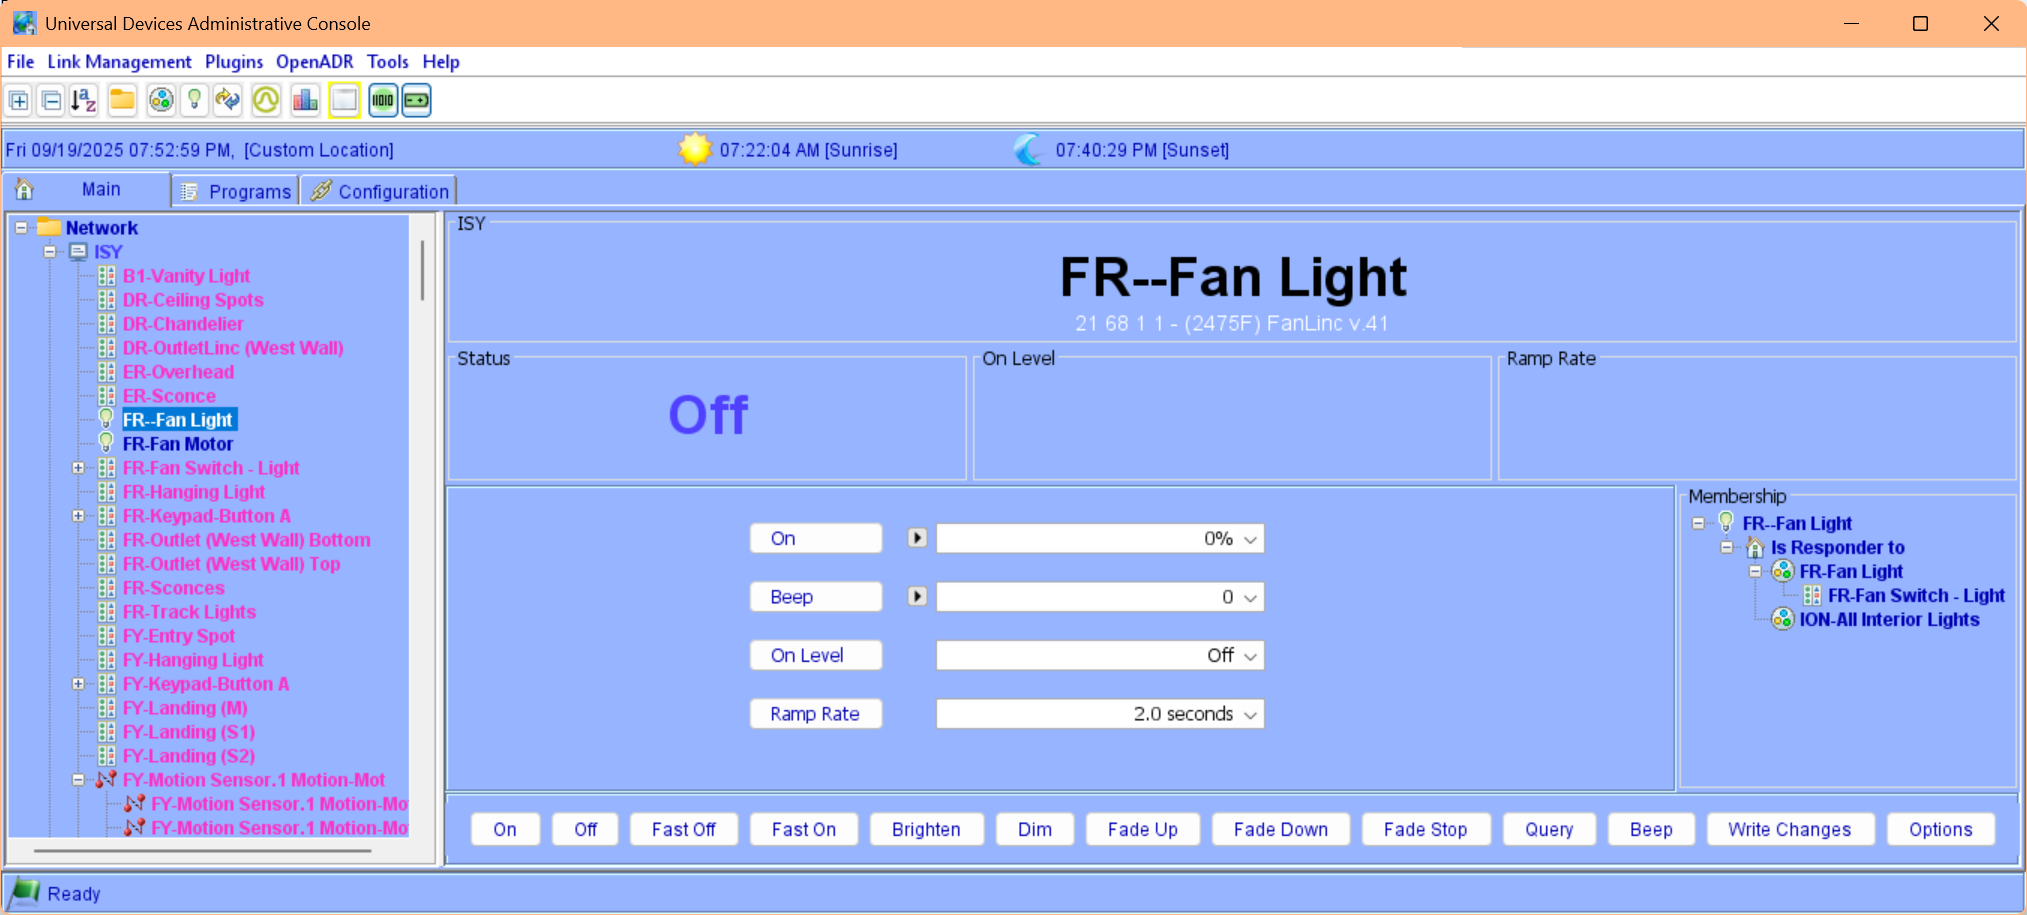Click the Expand All toolbar icon
This screenshot has width=2027, height=915.
click(x=19, y=101)
